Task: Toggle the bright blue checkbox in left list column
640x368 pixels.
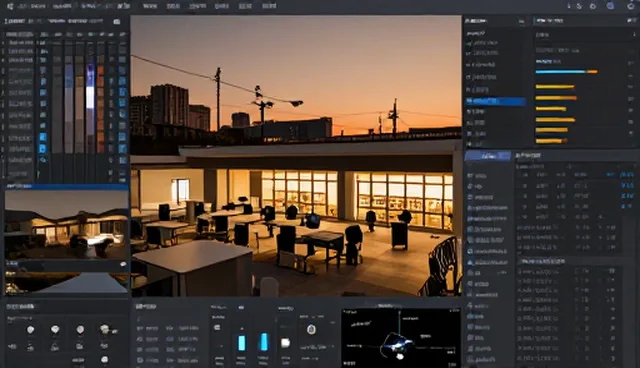Action: (42, 137)
